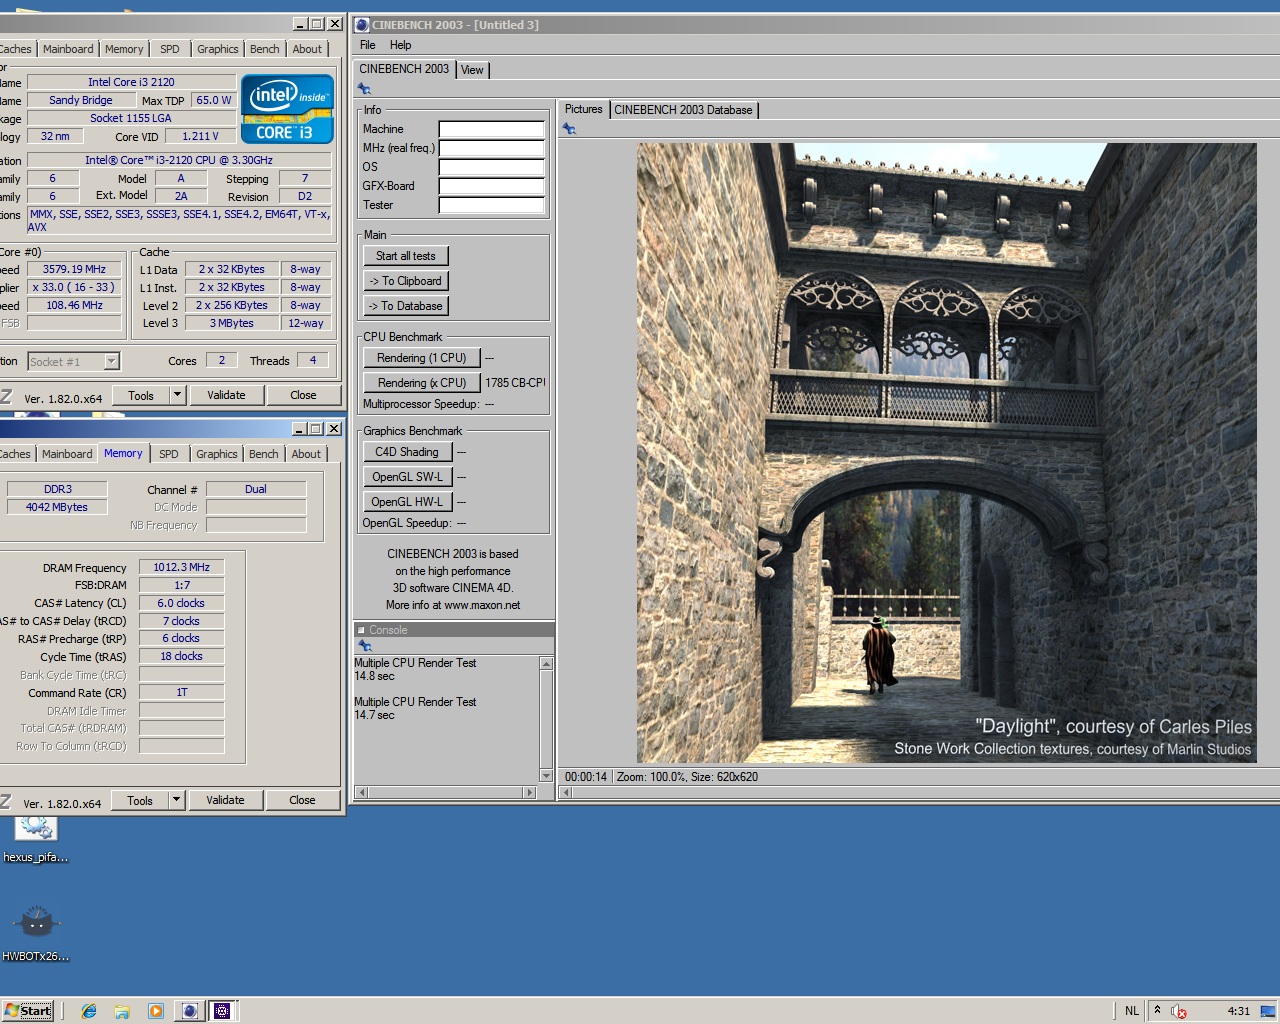Open the Start menu
Image resolution: width=1280 pixels, height=1024 pixels.
coord(28,1010)
